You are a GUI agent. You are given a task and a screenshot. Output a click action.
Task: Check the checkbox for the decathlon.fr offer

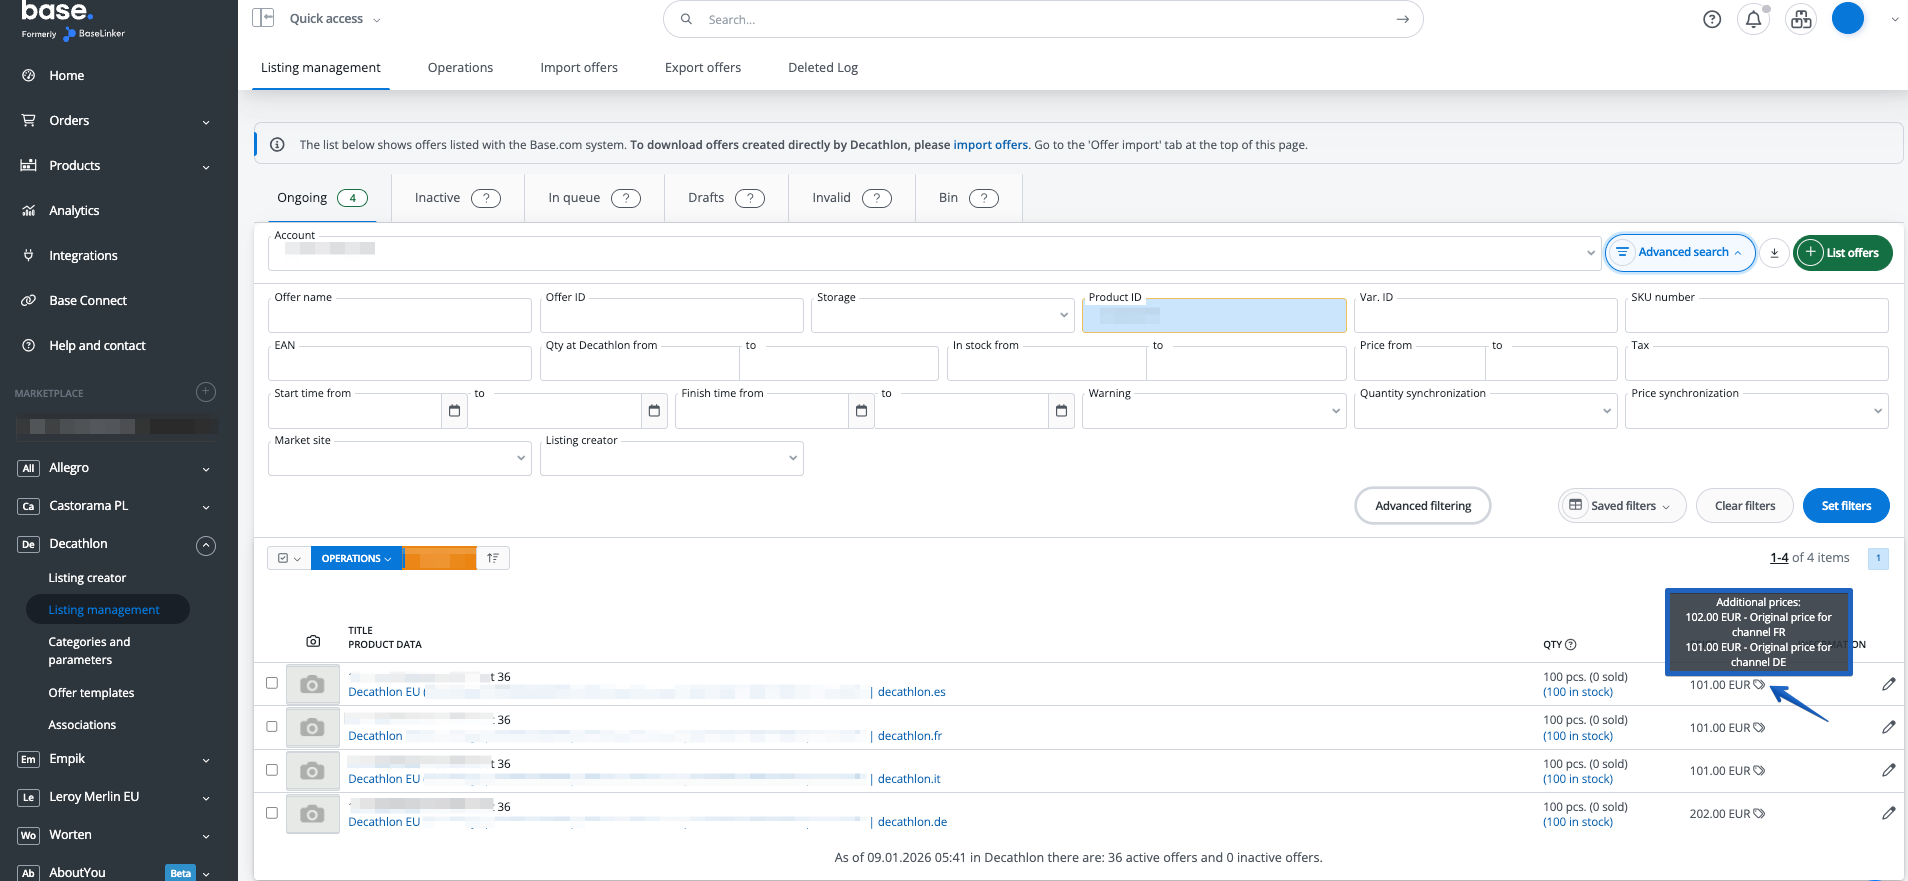(x=272, y=727)
